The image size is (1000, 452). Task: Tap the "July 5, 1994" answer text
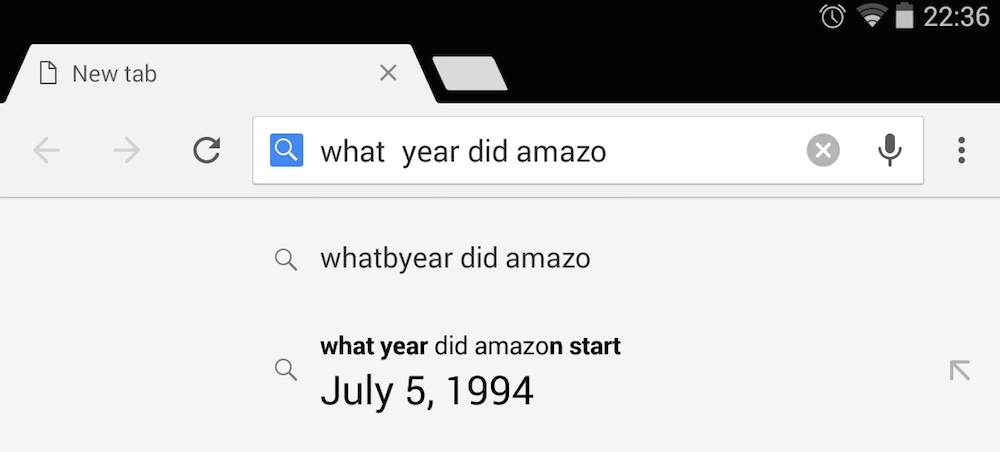coord(427,390)
